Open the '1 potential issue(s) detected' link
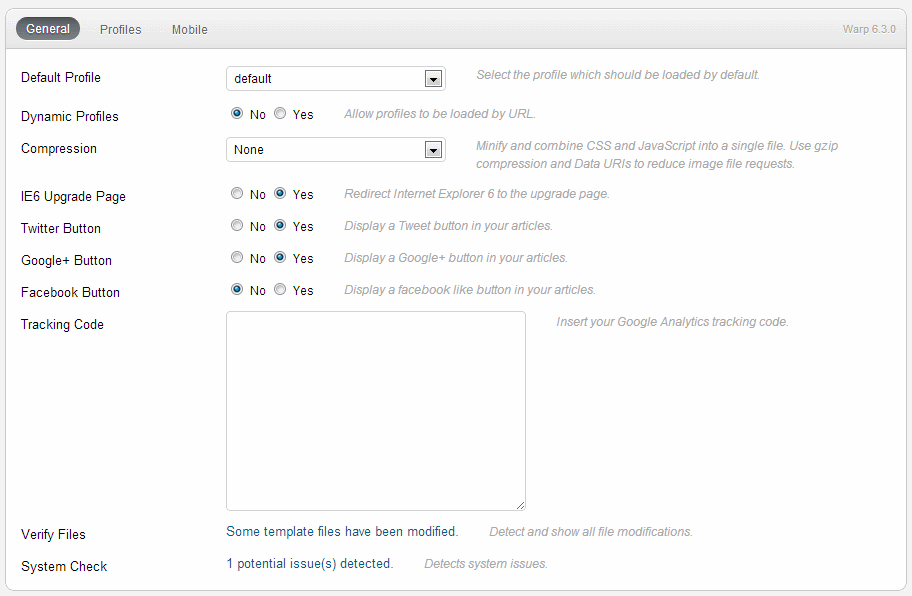This screenshot has width=912, height=596. pos(310,563)
